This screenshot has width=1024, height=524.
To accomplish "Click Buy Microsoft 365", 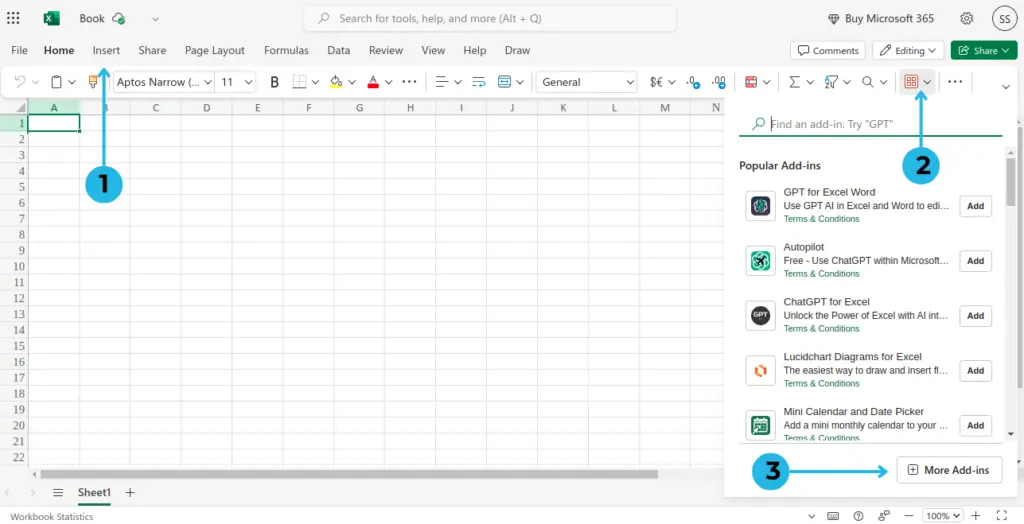I will click(x=881, y=18).
